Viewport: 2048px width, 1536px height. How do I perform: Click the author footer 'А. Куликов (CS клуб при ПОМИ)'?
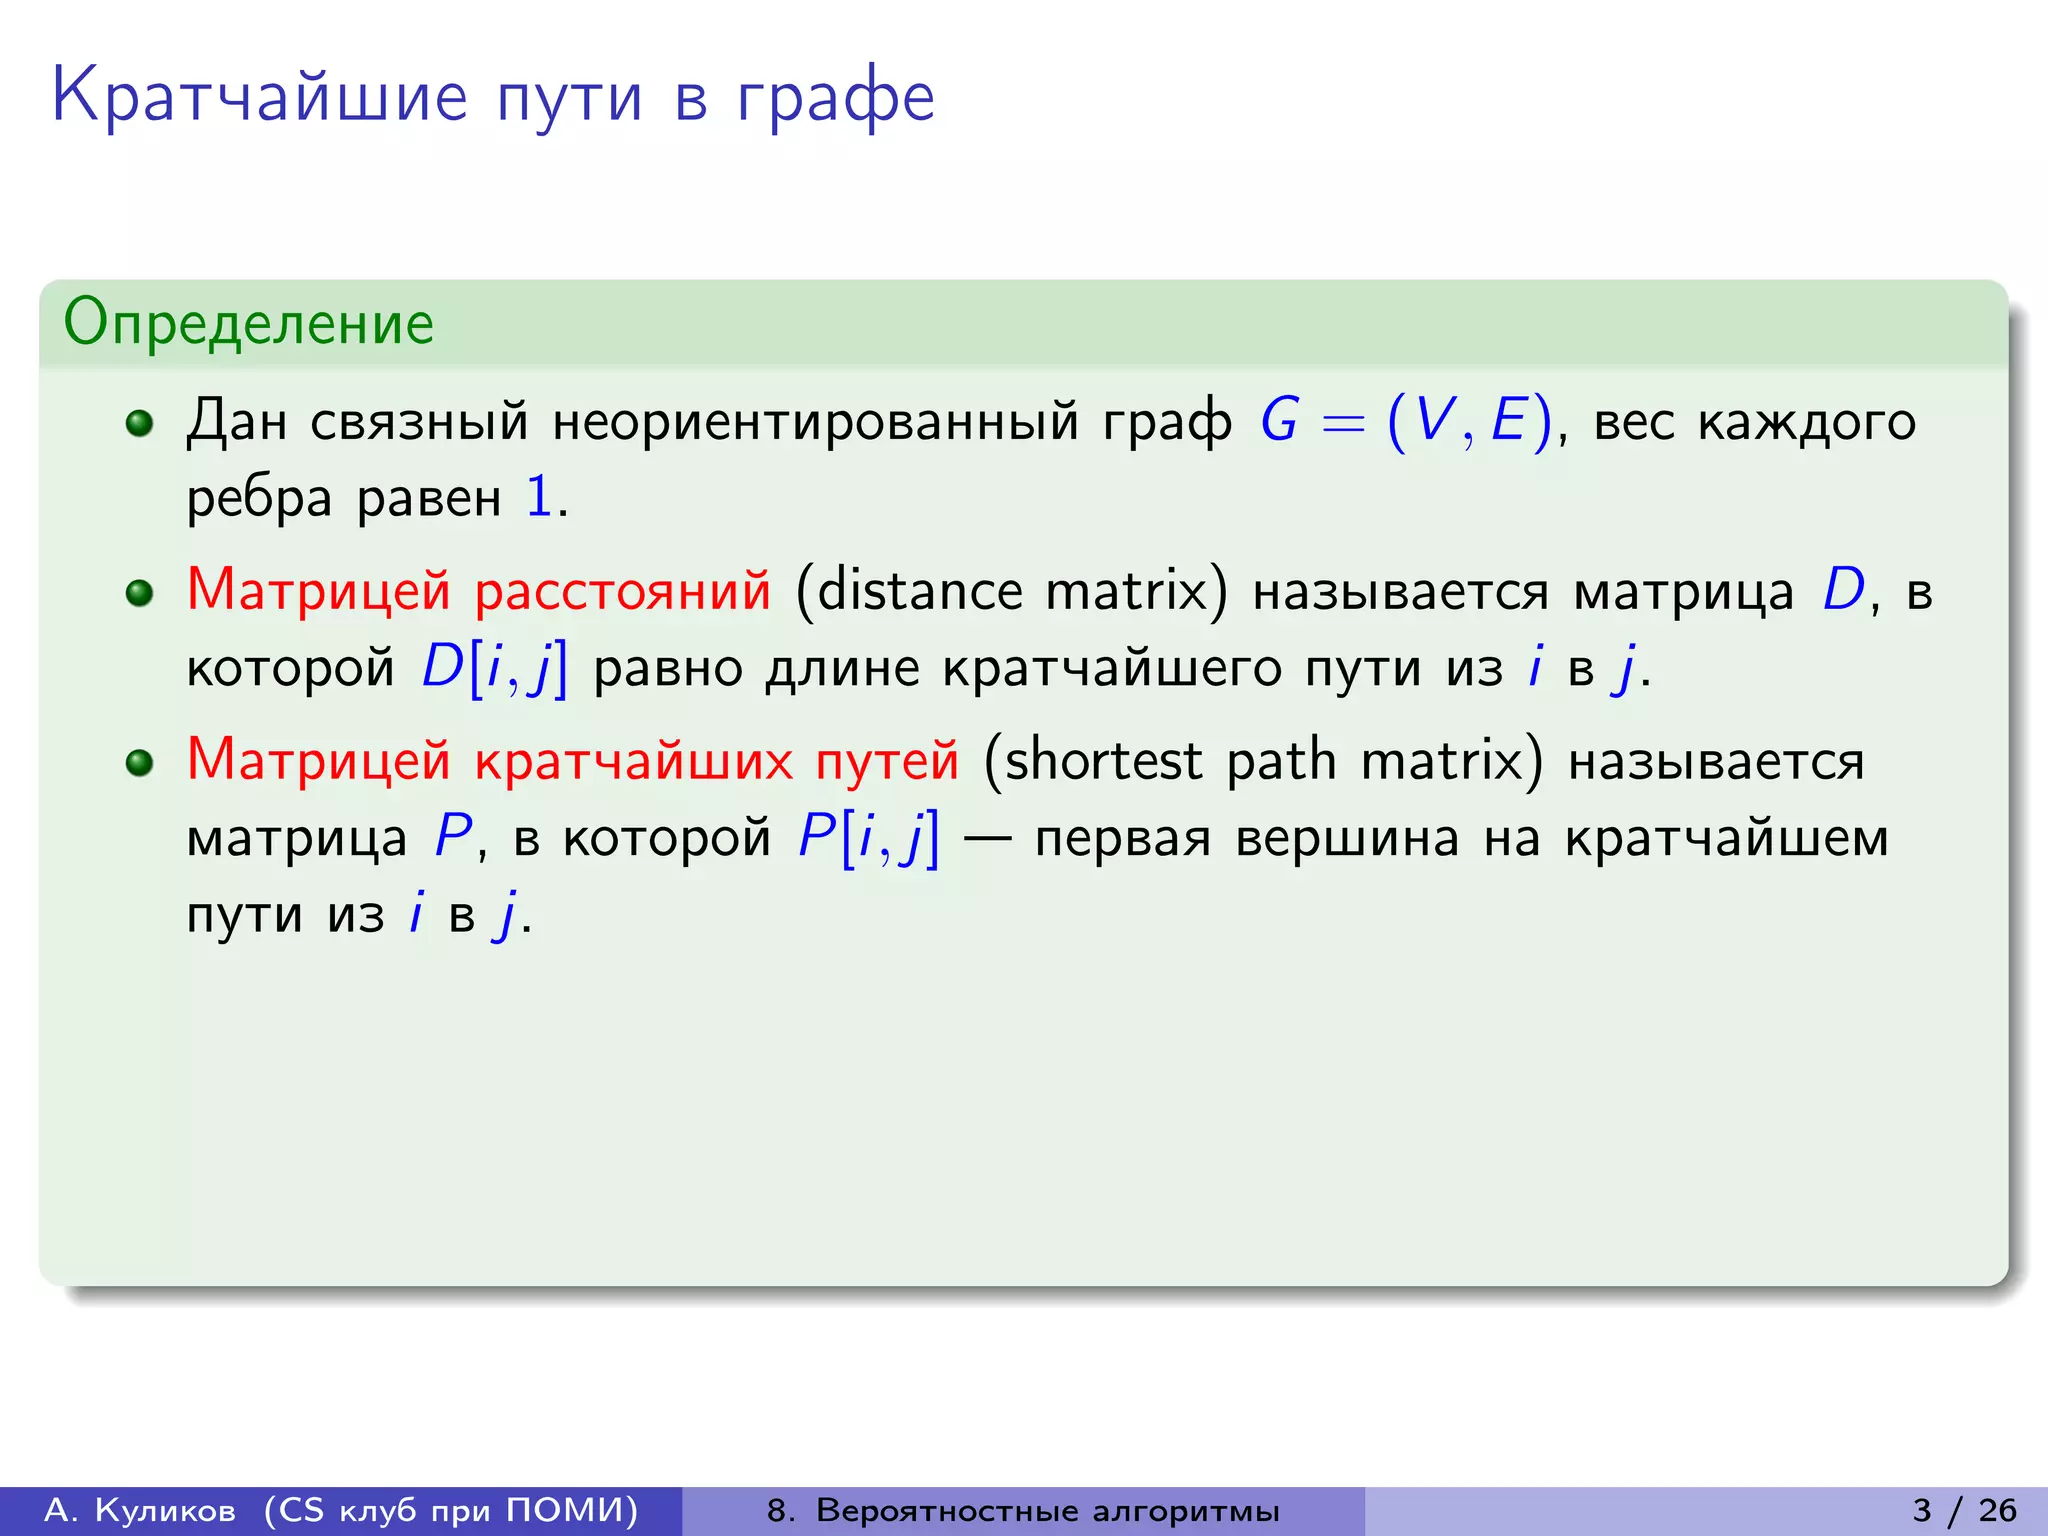pyautogui.click(x=341, y=1510)
